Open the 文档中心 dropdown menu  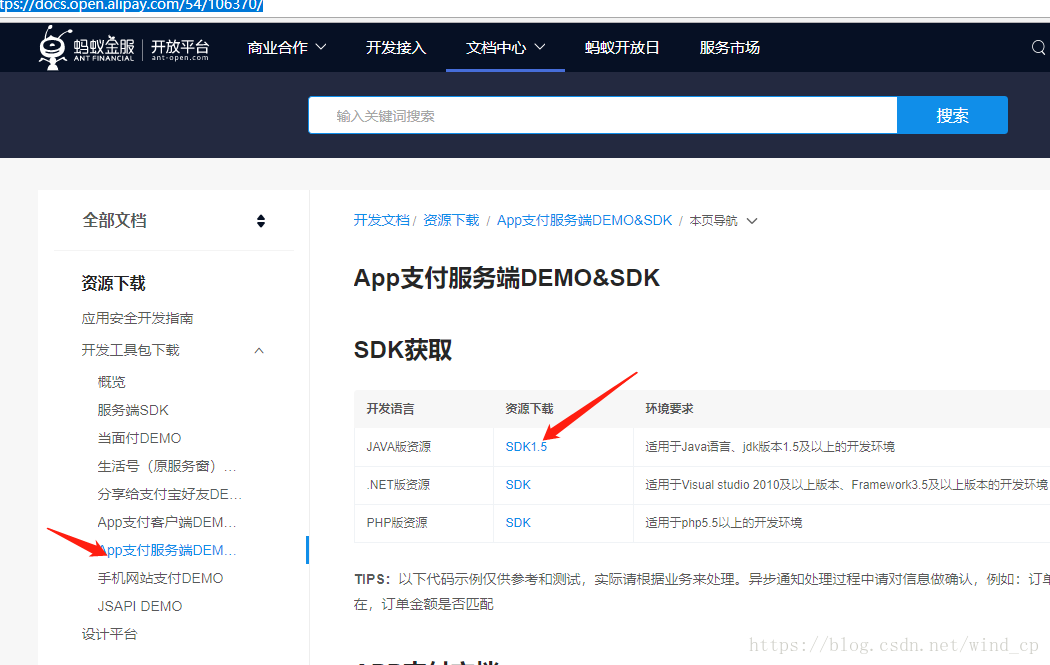tap(506, 48)
